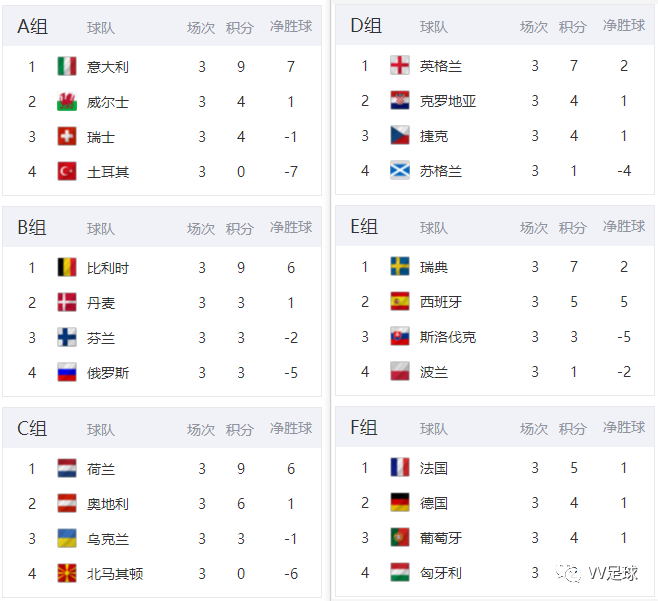Click the Wales dragon flag icon
The height and width of the screenshot is (601, 658).
click(x=67, y=102)
